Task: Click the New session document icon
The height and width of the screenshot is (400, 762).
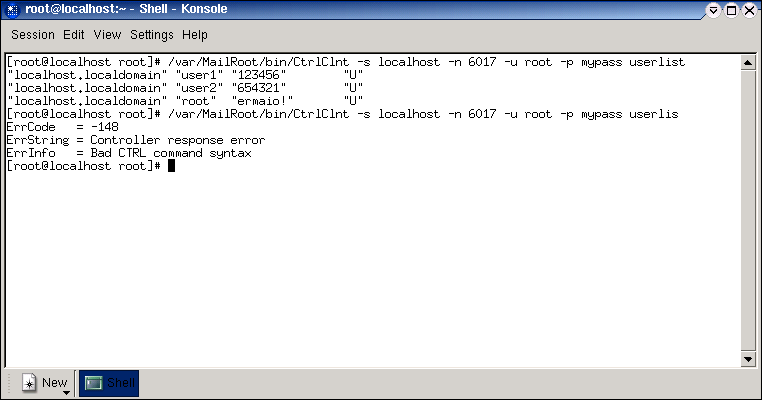Action: (29, 383)
